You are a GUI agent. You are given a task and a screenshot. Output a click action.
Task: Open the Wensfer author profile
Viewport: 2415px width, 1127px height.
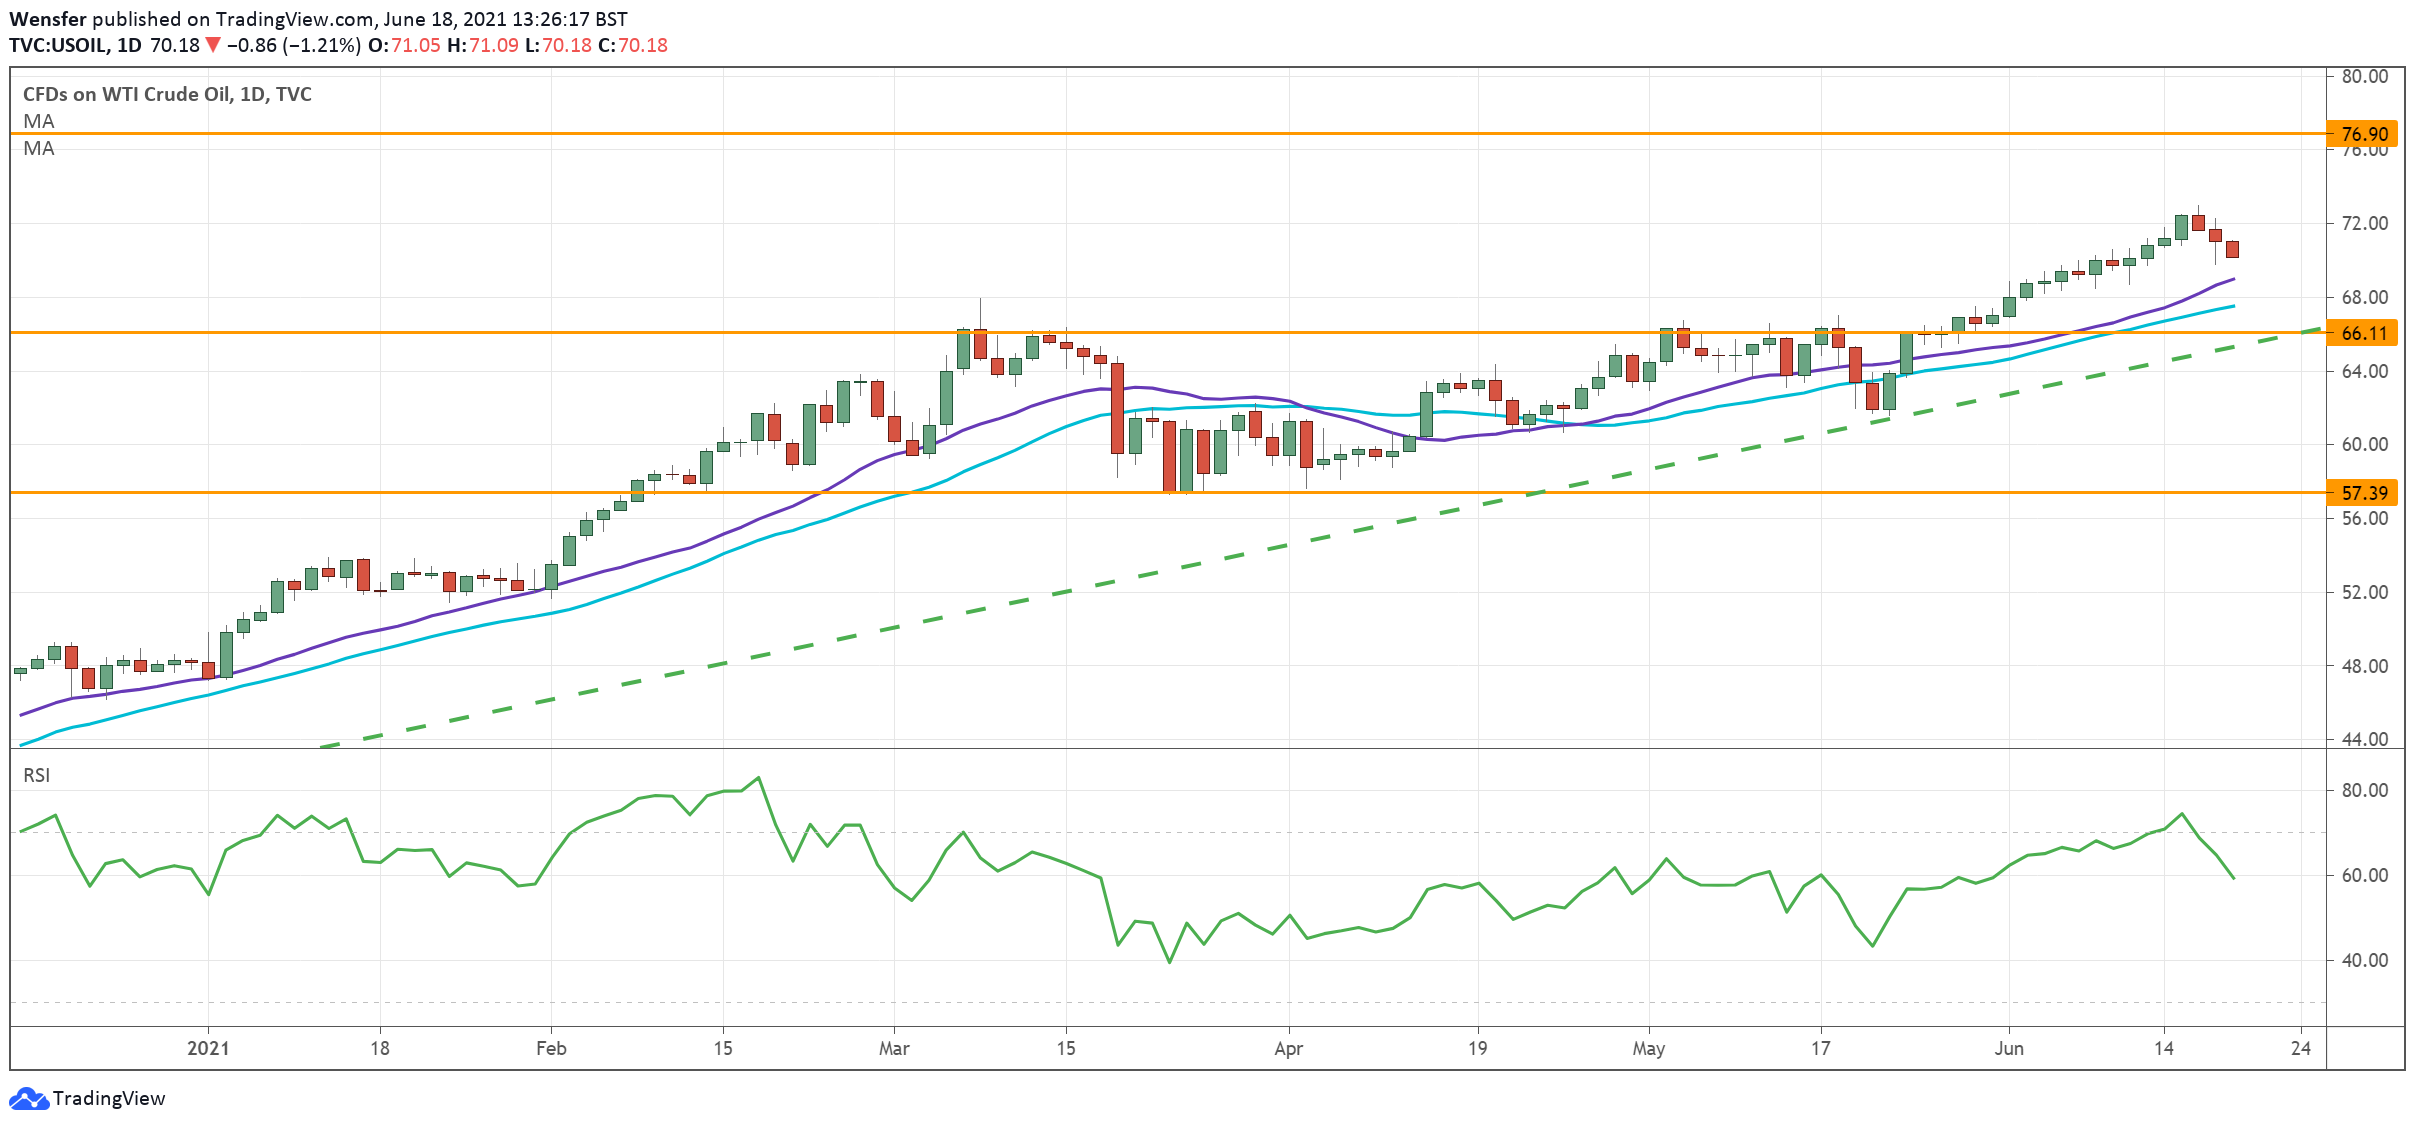point(46,17)
